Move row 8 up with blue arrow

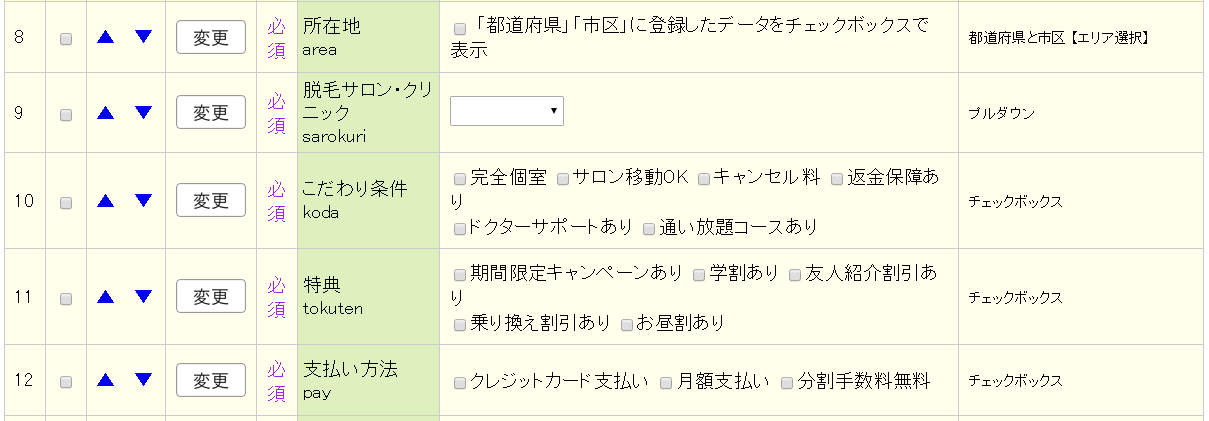[105, 37]
